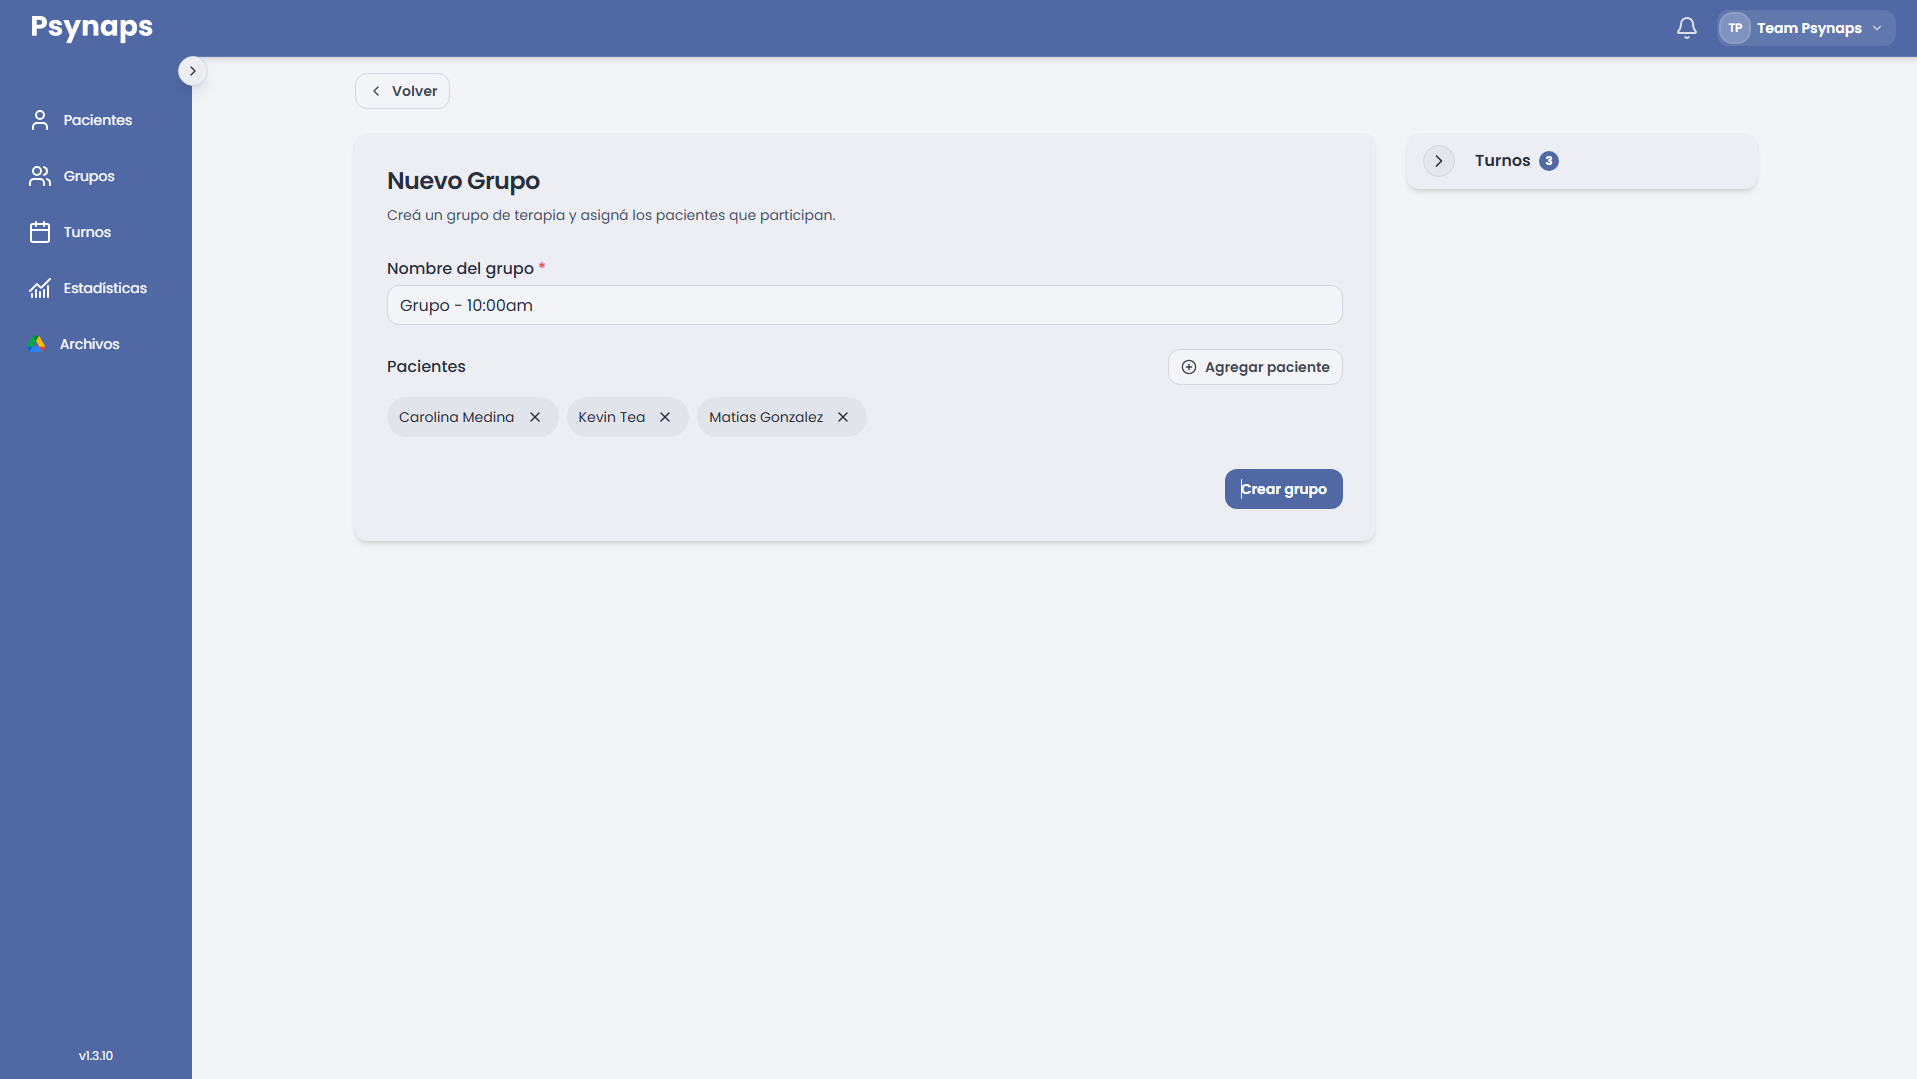The height and width of the screenshot is (1079, 1917).
Task: Remove Carolina Medina from the group
Action: pyautogui.click(x=535, y=417)
